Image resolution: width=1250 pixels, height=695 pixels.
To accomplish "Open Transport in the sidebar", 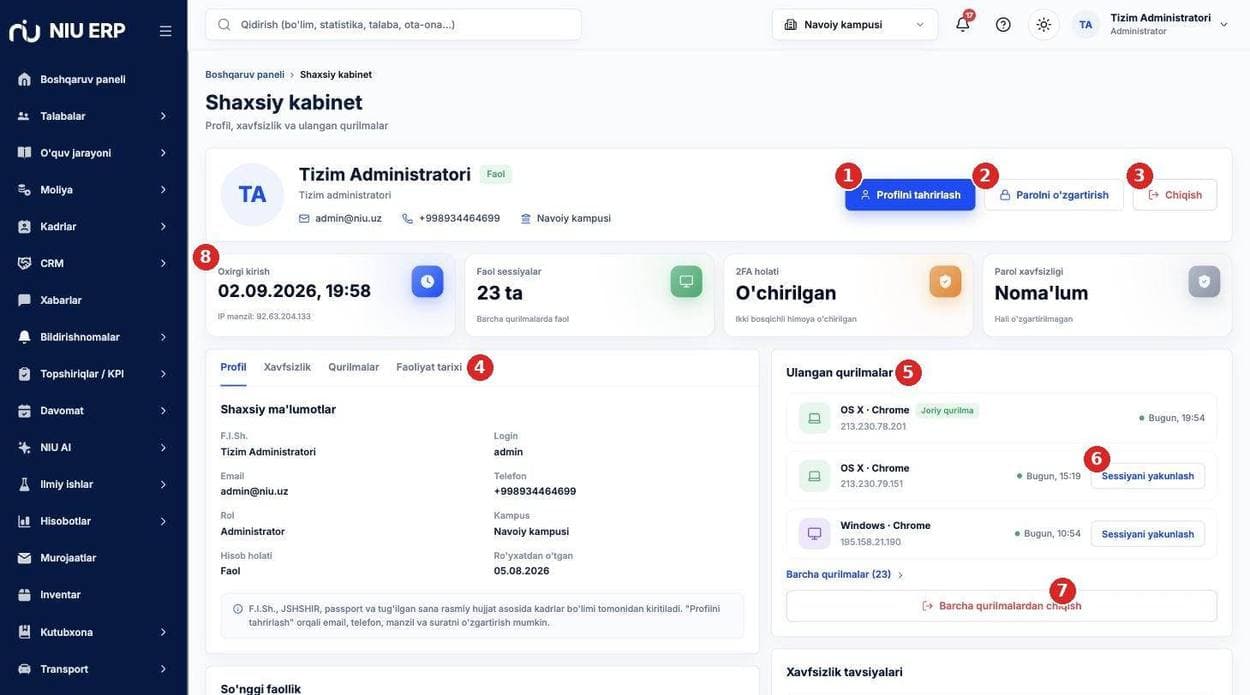I will click(x=94, y=669).
